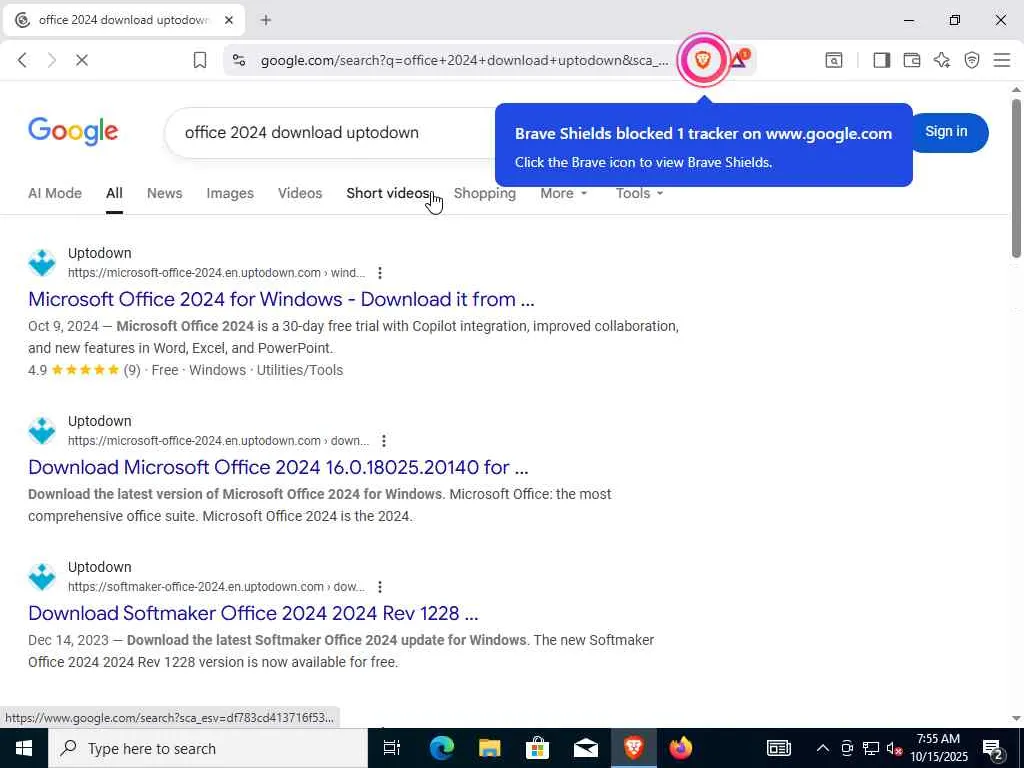Open Leo AI assistant icon
Screen dimensions: 1024x768
pyautogui.click(x=942, y=60)
